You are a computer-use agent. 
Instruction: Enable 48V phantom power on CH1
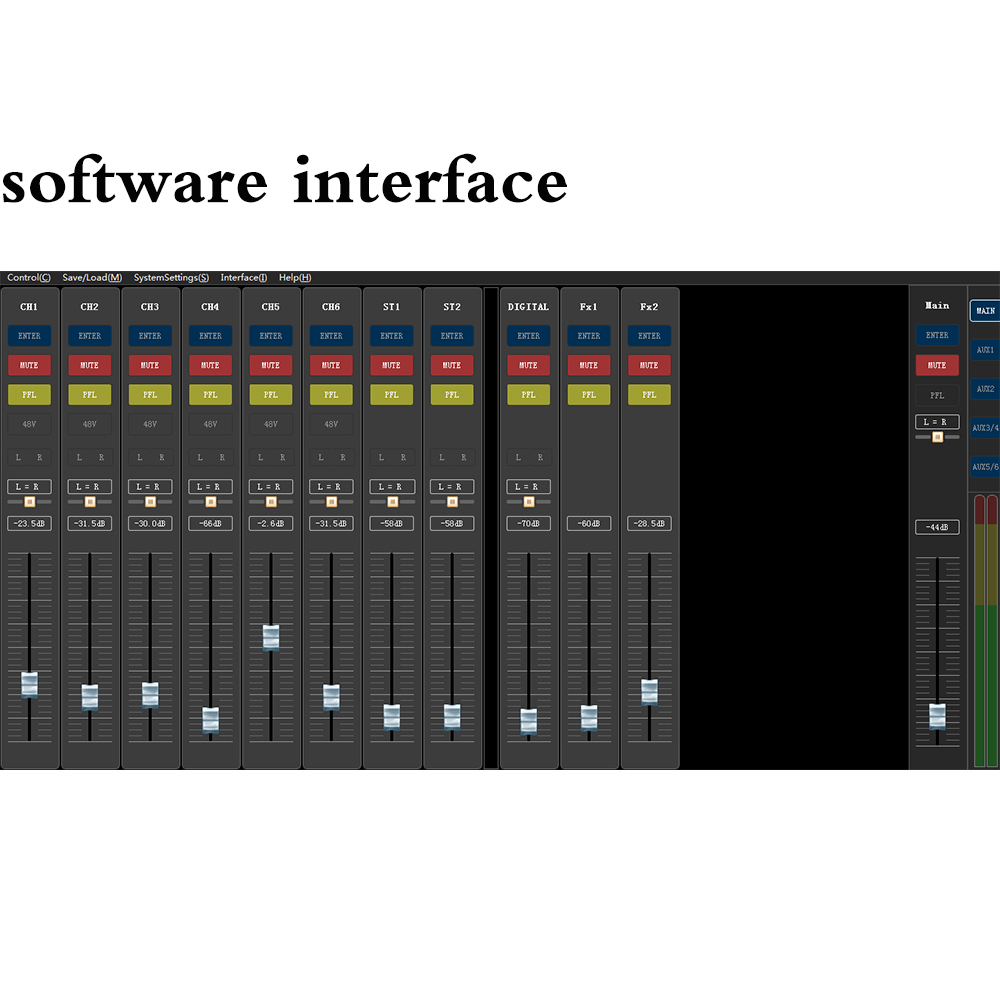pyautogui.click(x=29, y=424)
